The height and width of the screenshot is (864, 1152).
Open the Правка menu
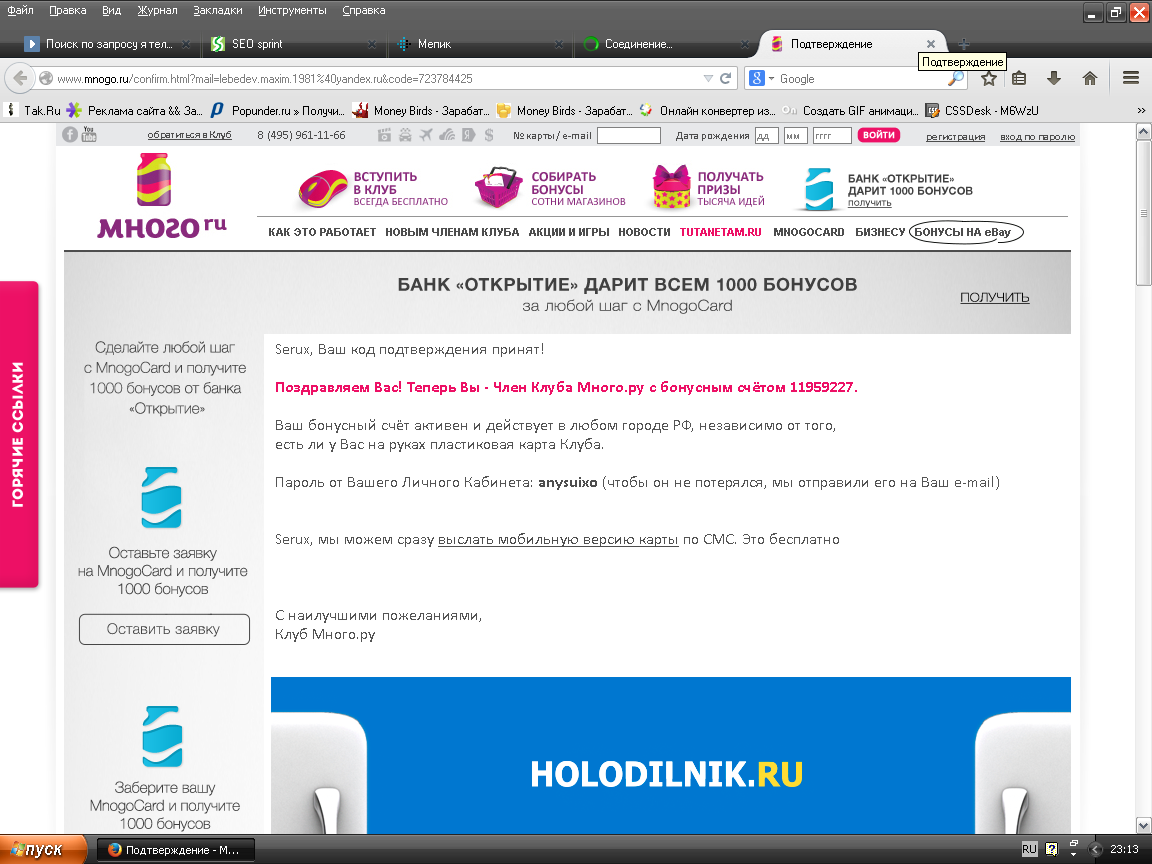(x=68, y=10)
